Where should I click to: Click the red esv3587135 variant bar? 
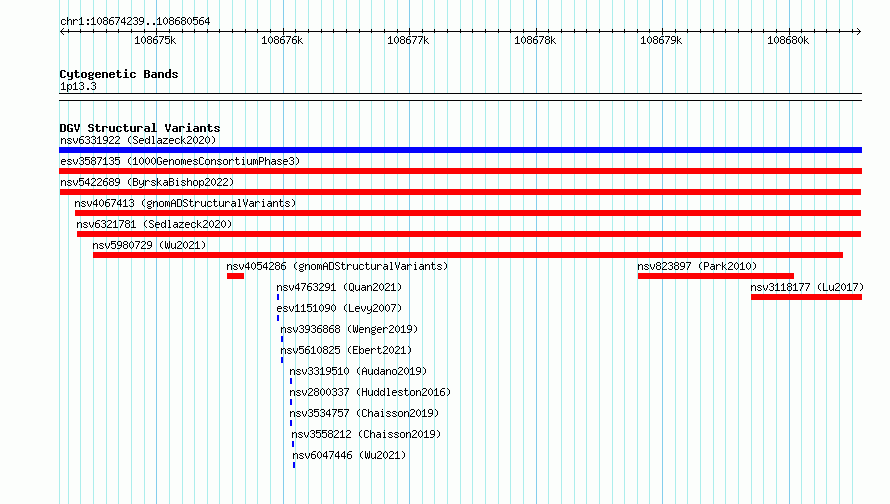pos(460,171)
